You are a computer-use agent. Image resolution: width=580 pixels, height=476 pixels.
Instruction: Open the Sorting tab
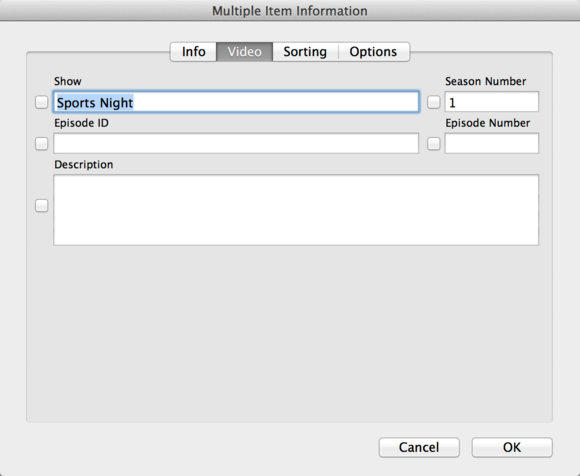(305, 52)
